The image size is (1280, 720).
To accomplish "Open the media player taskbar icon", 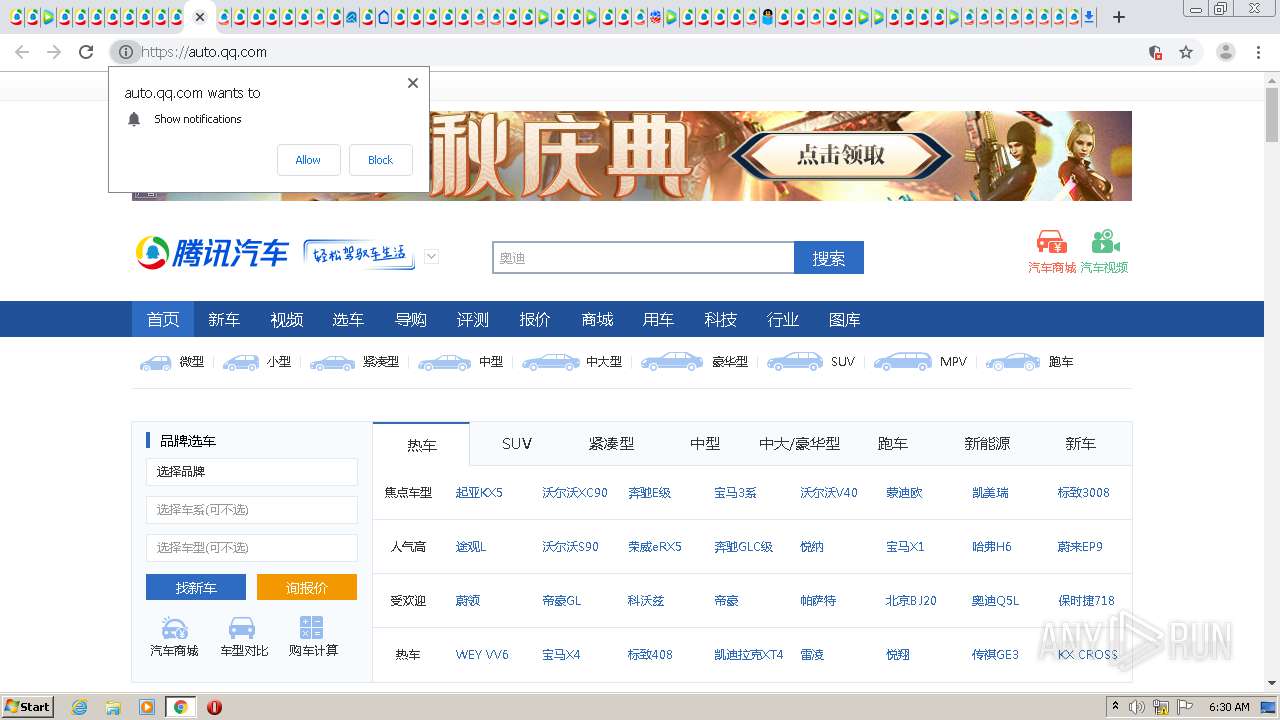I will pyautogui.click(x=147, y=707).
